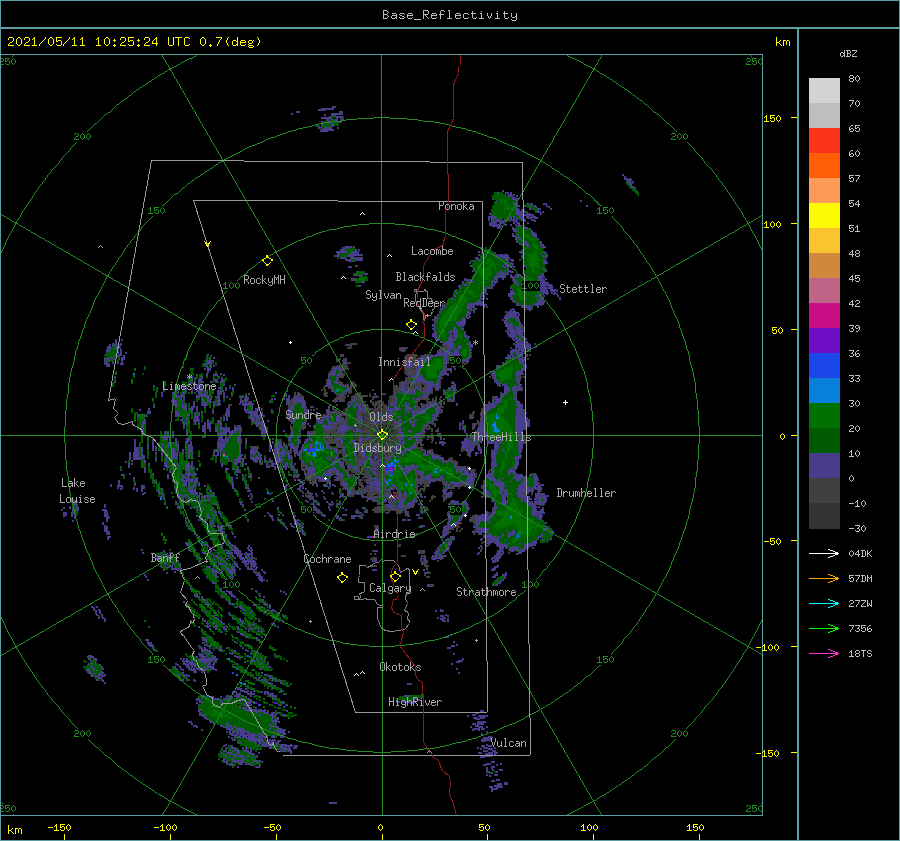Click the Didsbury label

pyautogui.click(x=377, y=448)
